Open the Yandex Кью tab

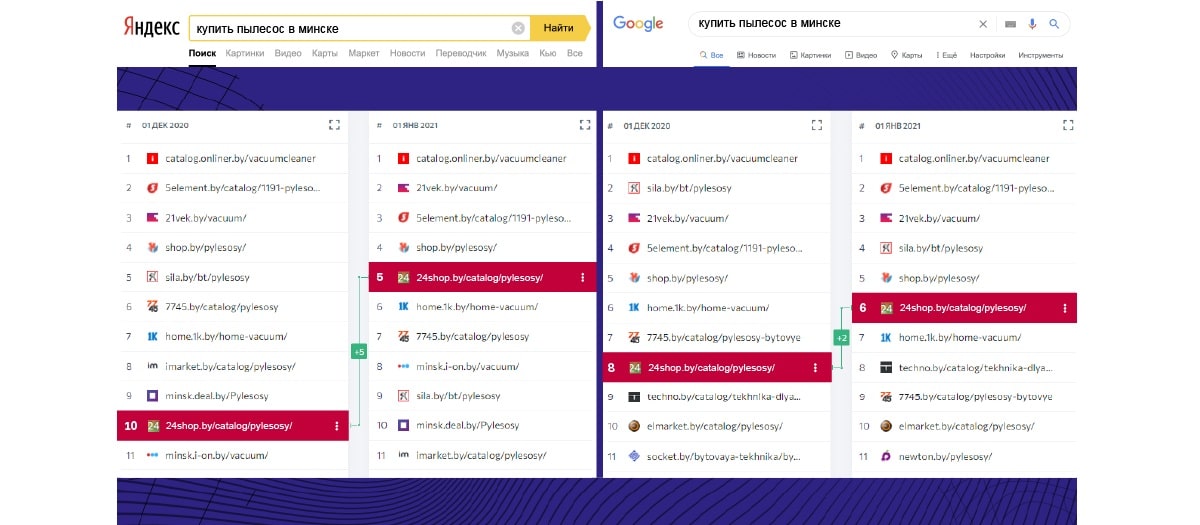547,53
